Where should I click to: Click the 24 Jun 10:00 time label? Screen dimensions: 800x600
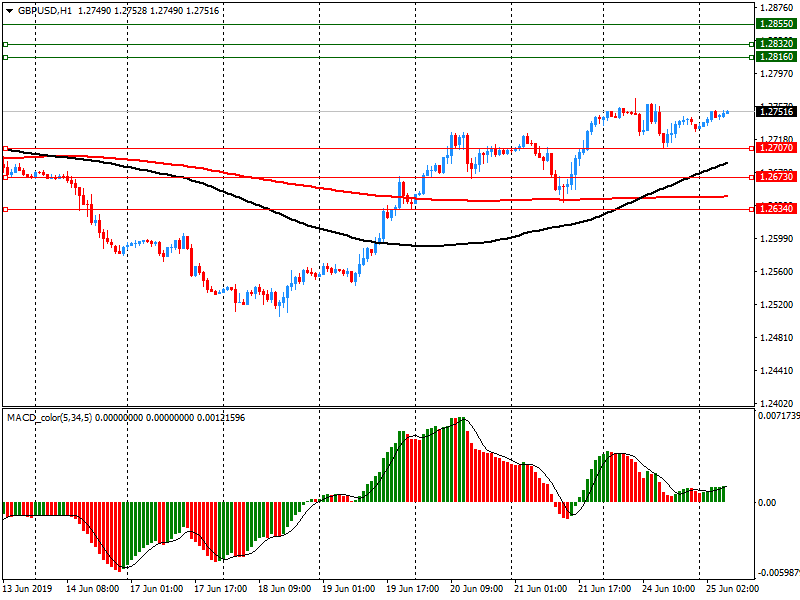coord(668,589)
